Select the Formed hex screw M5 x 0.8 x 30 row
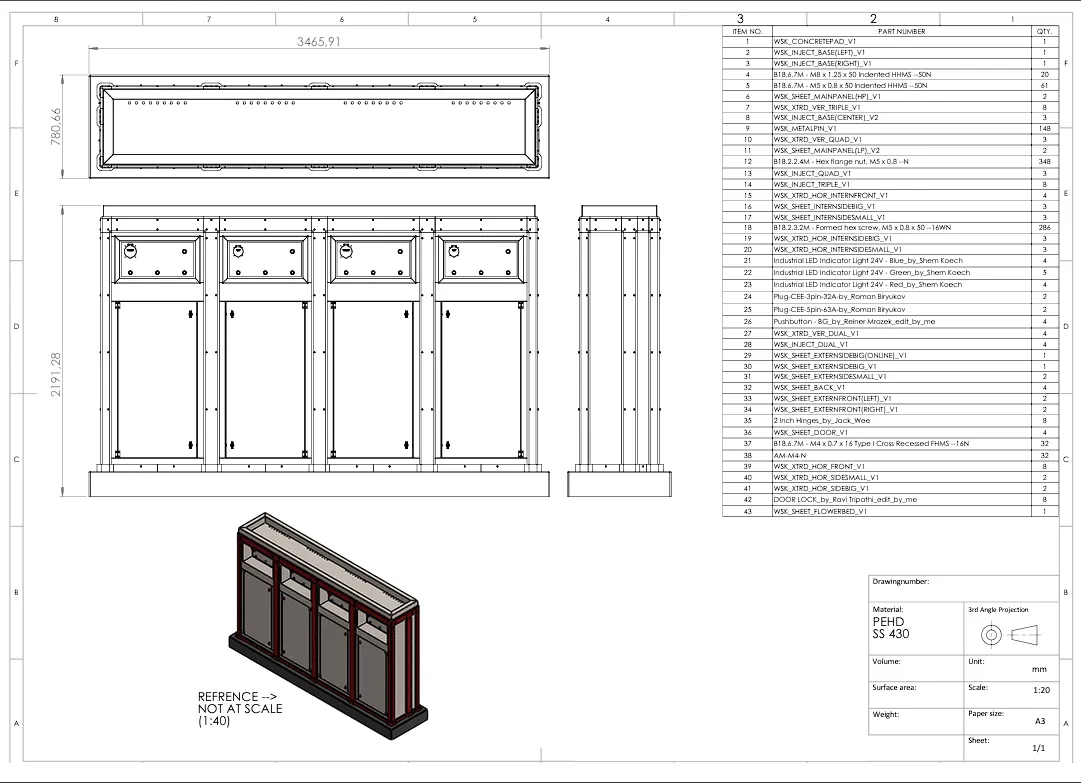The height and width of the screenshot is (783, 1081). pyautogui.click(x=890, y=227)
